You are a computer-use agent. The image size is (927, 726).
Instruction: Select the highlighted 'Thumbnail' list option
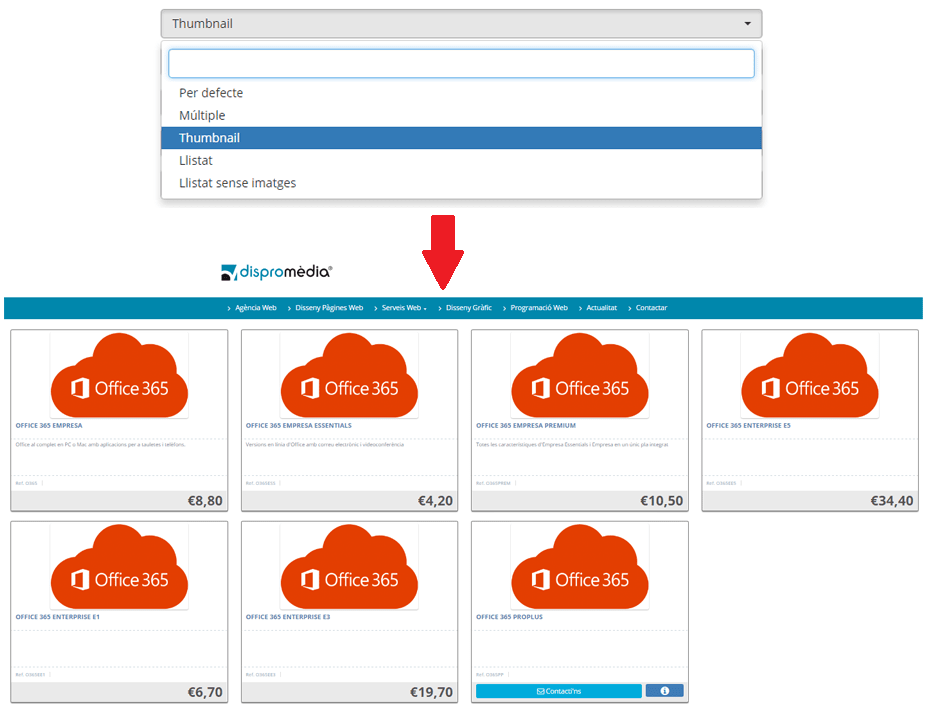coord(461,138)
